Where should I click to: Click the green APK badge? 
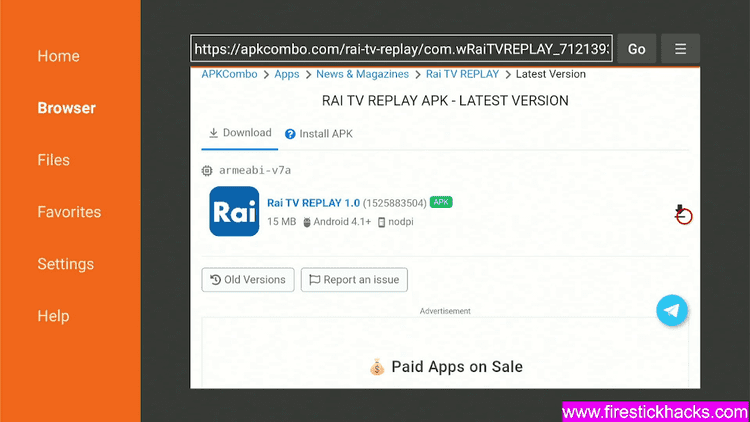[441, 202]
